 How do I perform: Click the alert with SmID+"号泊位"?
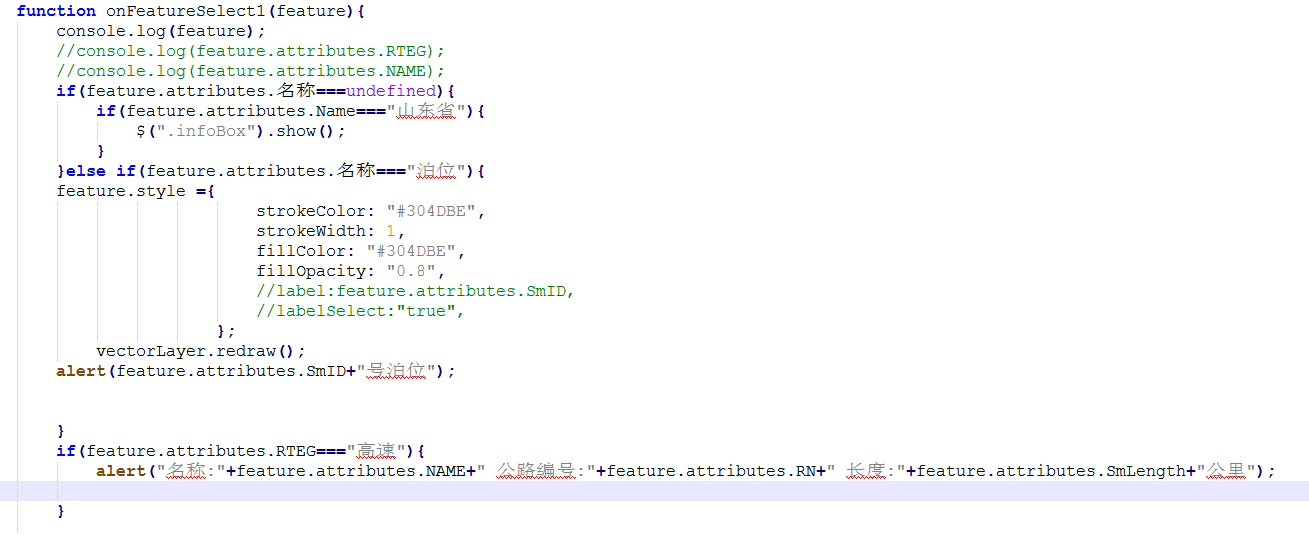coord(256,371)
